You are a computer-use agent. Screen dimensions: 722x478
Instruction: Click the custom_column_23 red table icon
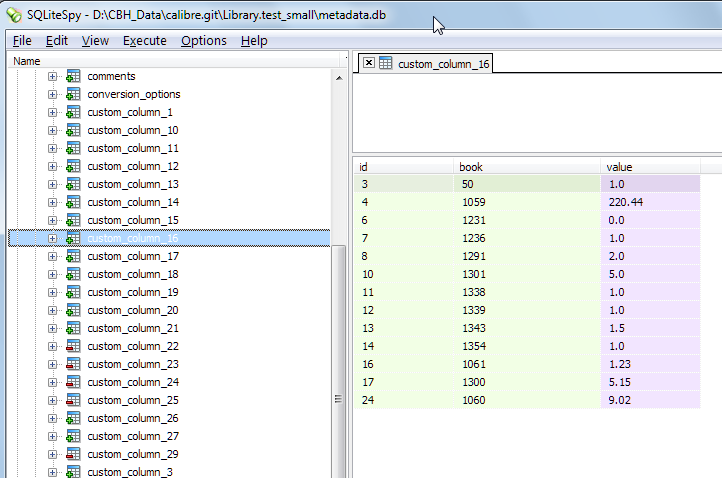(x=73, y=364)
